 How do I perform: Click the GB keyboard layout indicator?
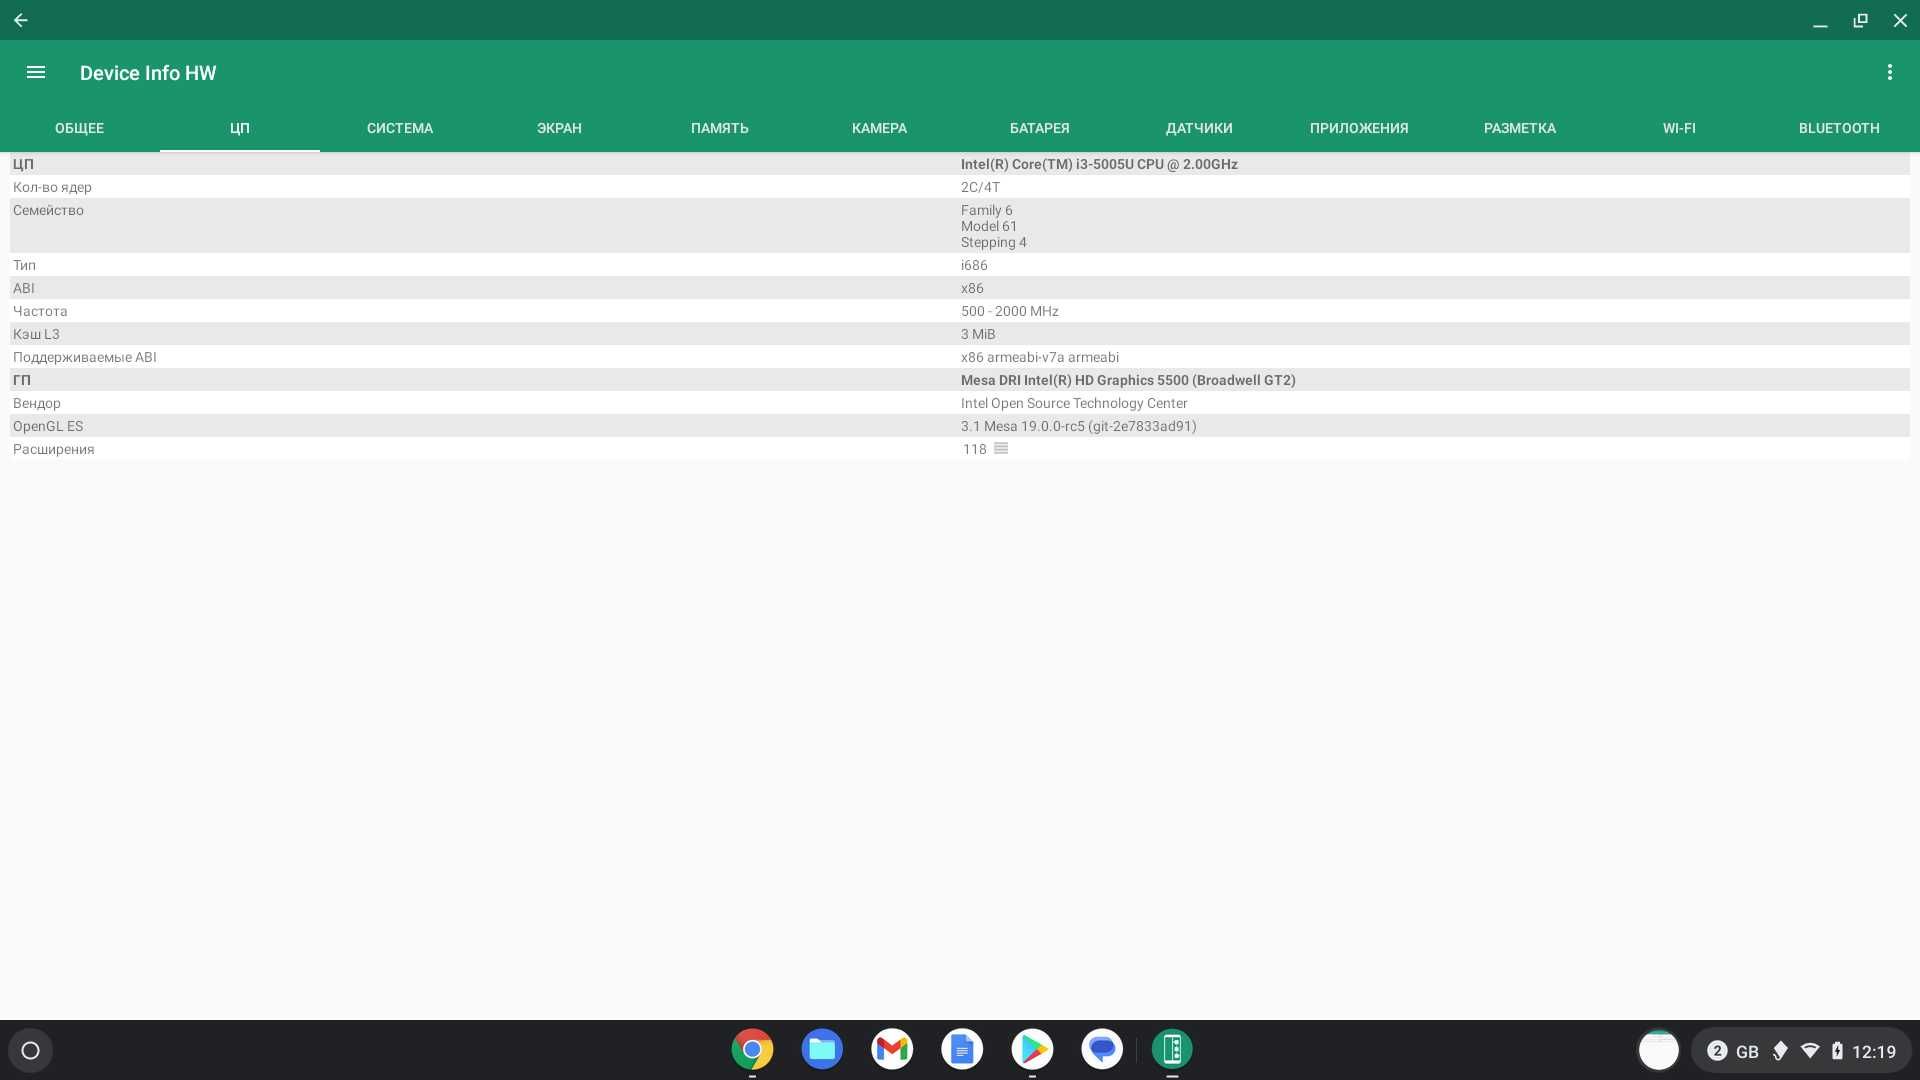[x=1747, y=1052]
